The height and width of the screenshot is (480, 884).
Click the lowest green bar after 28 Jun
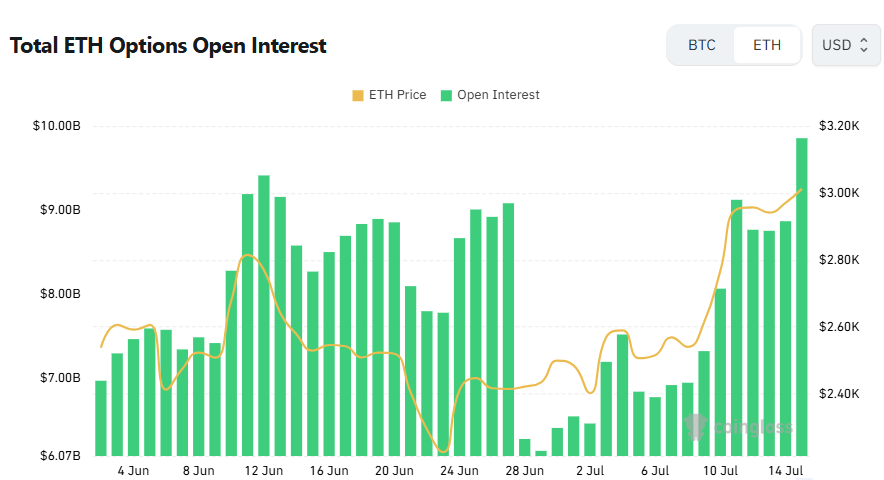pyautogui.click(x=541, y=453)
